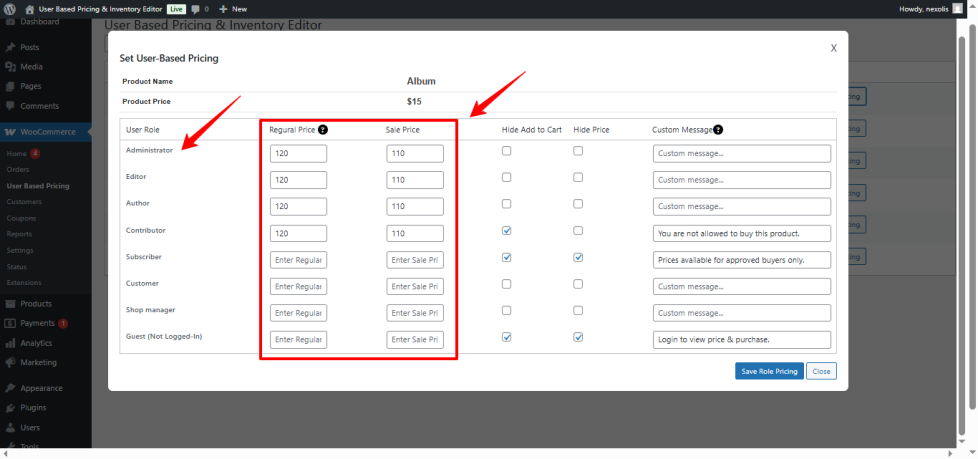978x459 pixels.
Task: Toggle Hide Add to Cart for Administrator
Action: click(506, 150)
